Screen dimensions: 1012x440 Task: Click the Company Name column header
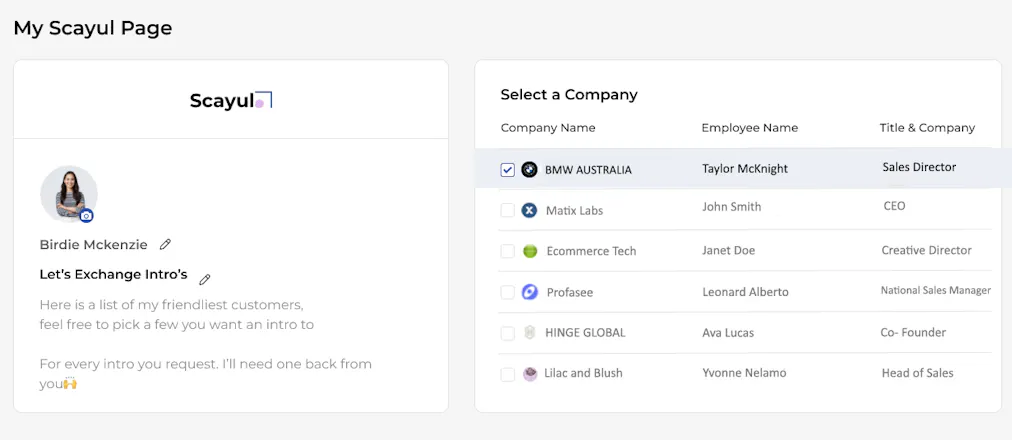[548, 128]
